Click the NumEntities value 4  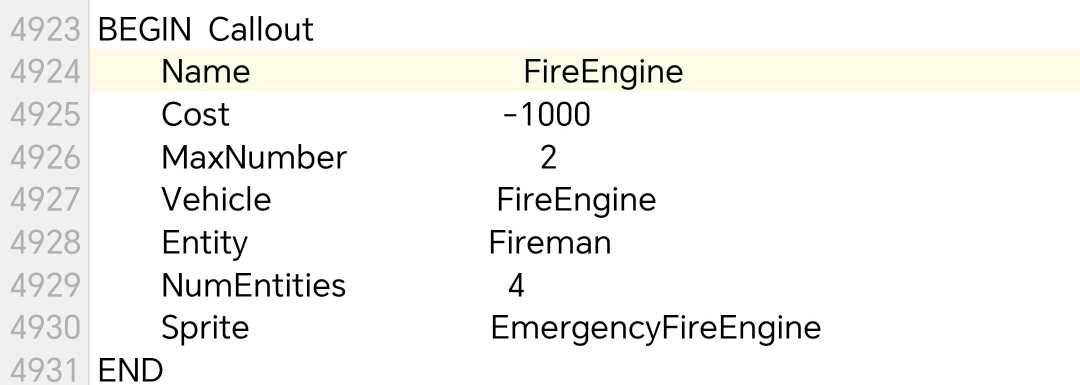tap(517, 286)
